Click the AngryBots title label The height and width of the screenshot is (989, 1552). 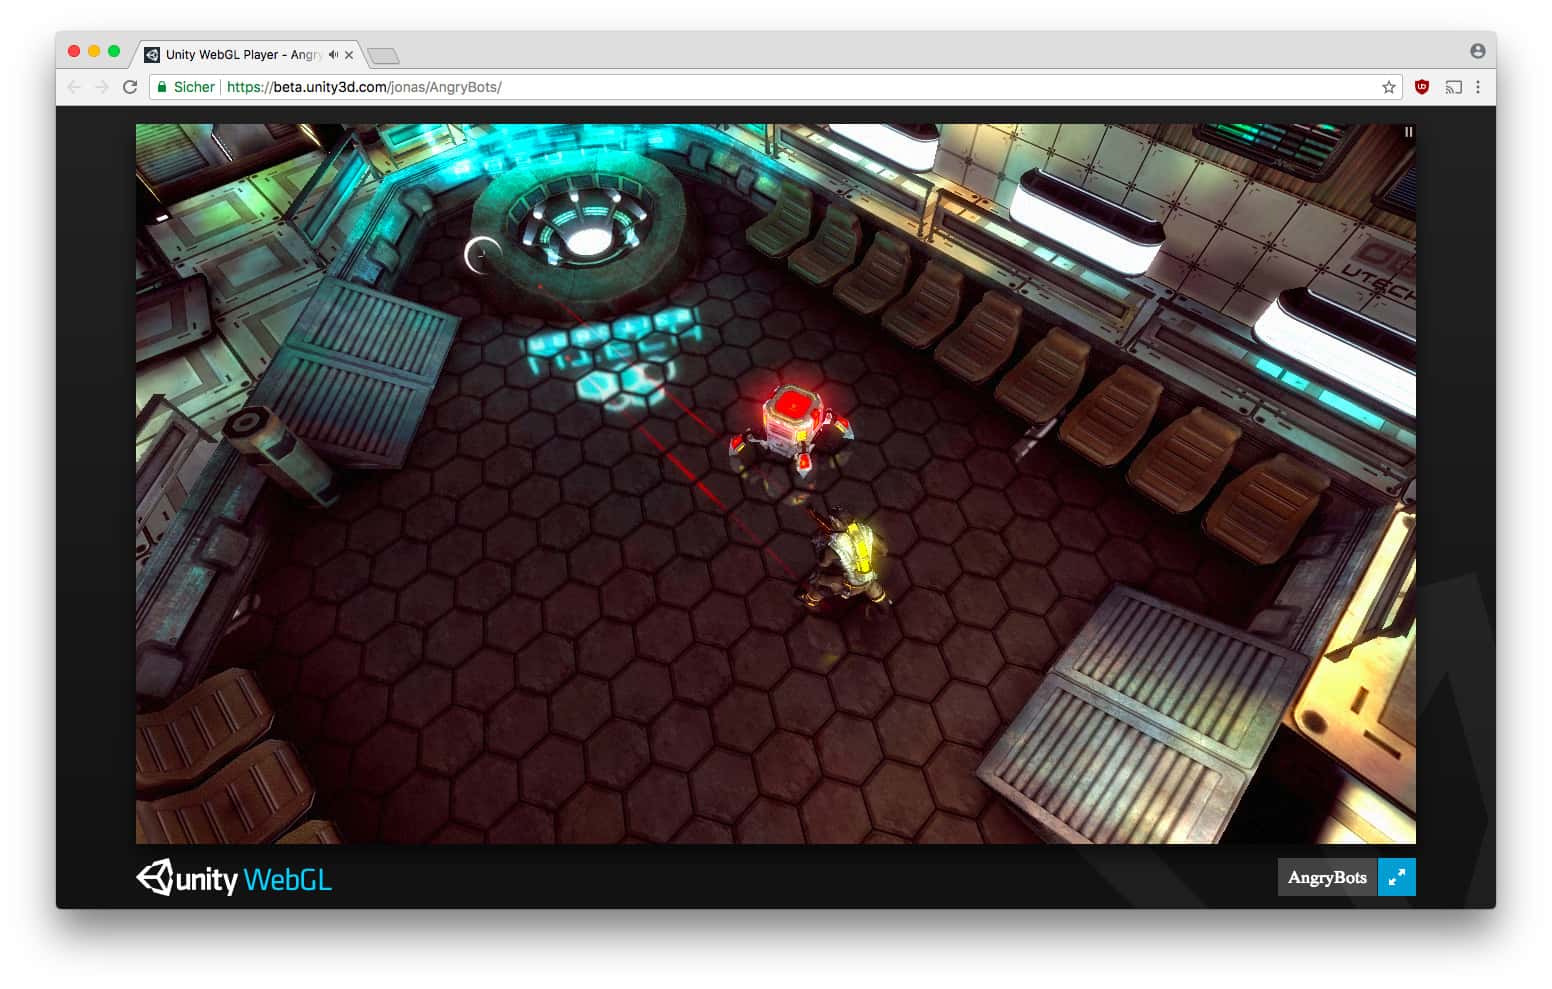pos(1326,877)
